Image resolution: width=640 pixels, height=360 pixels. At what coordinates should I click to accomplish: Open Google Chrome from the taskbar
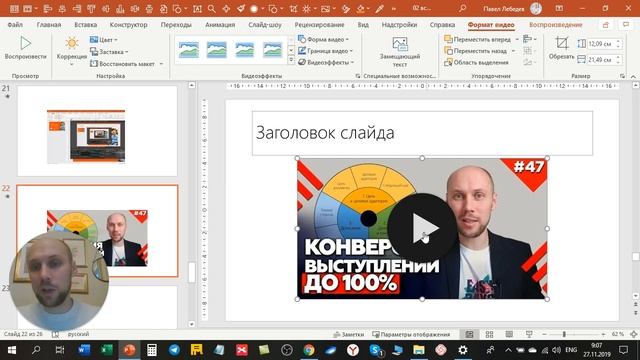click(309, 350)
